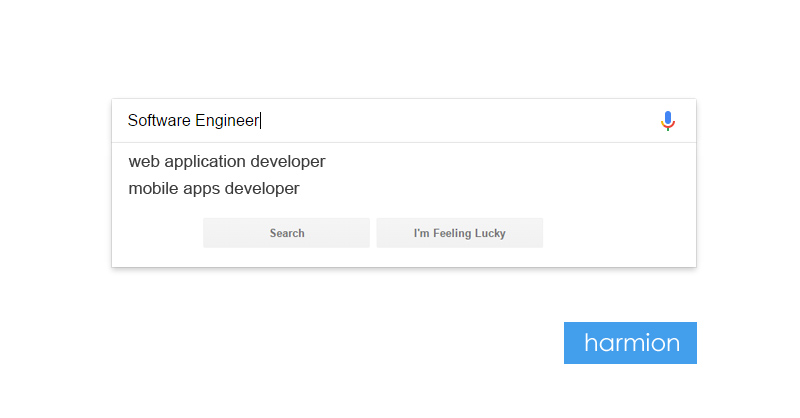Place cursor on the word 'Software'
Screen dimensions: 800x418
[x=159, y=120]
